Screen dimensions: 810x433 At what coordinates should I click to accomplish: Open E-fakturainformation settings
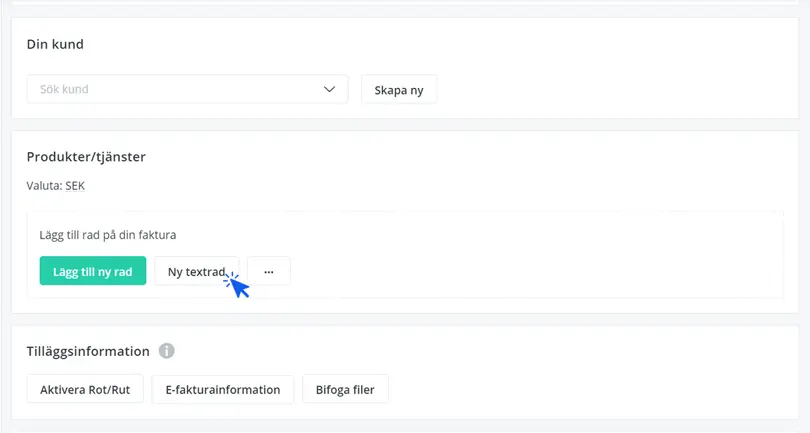click(x=223, y=389)
